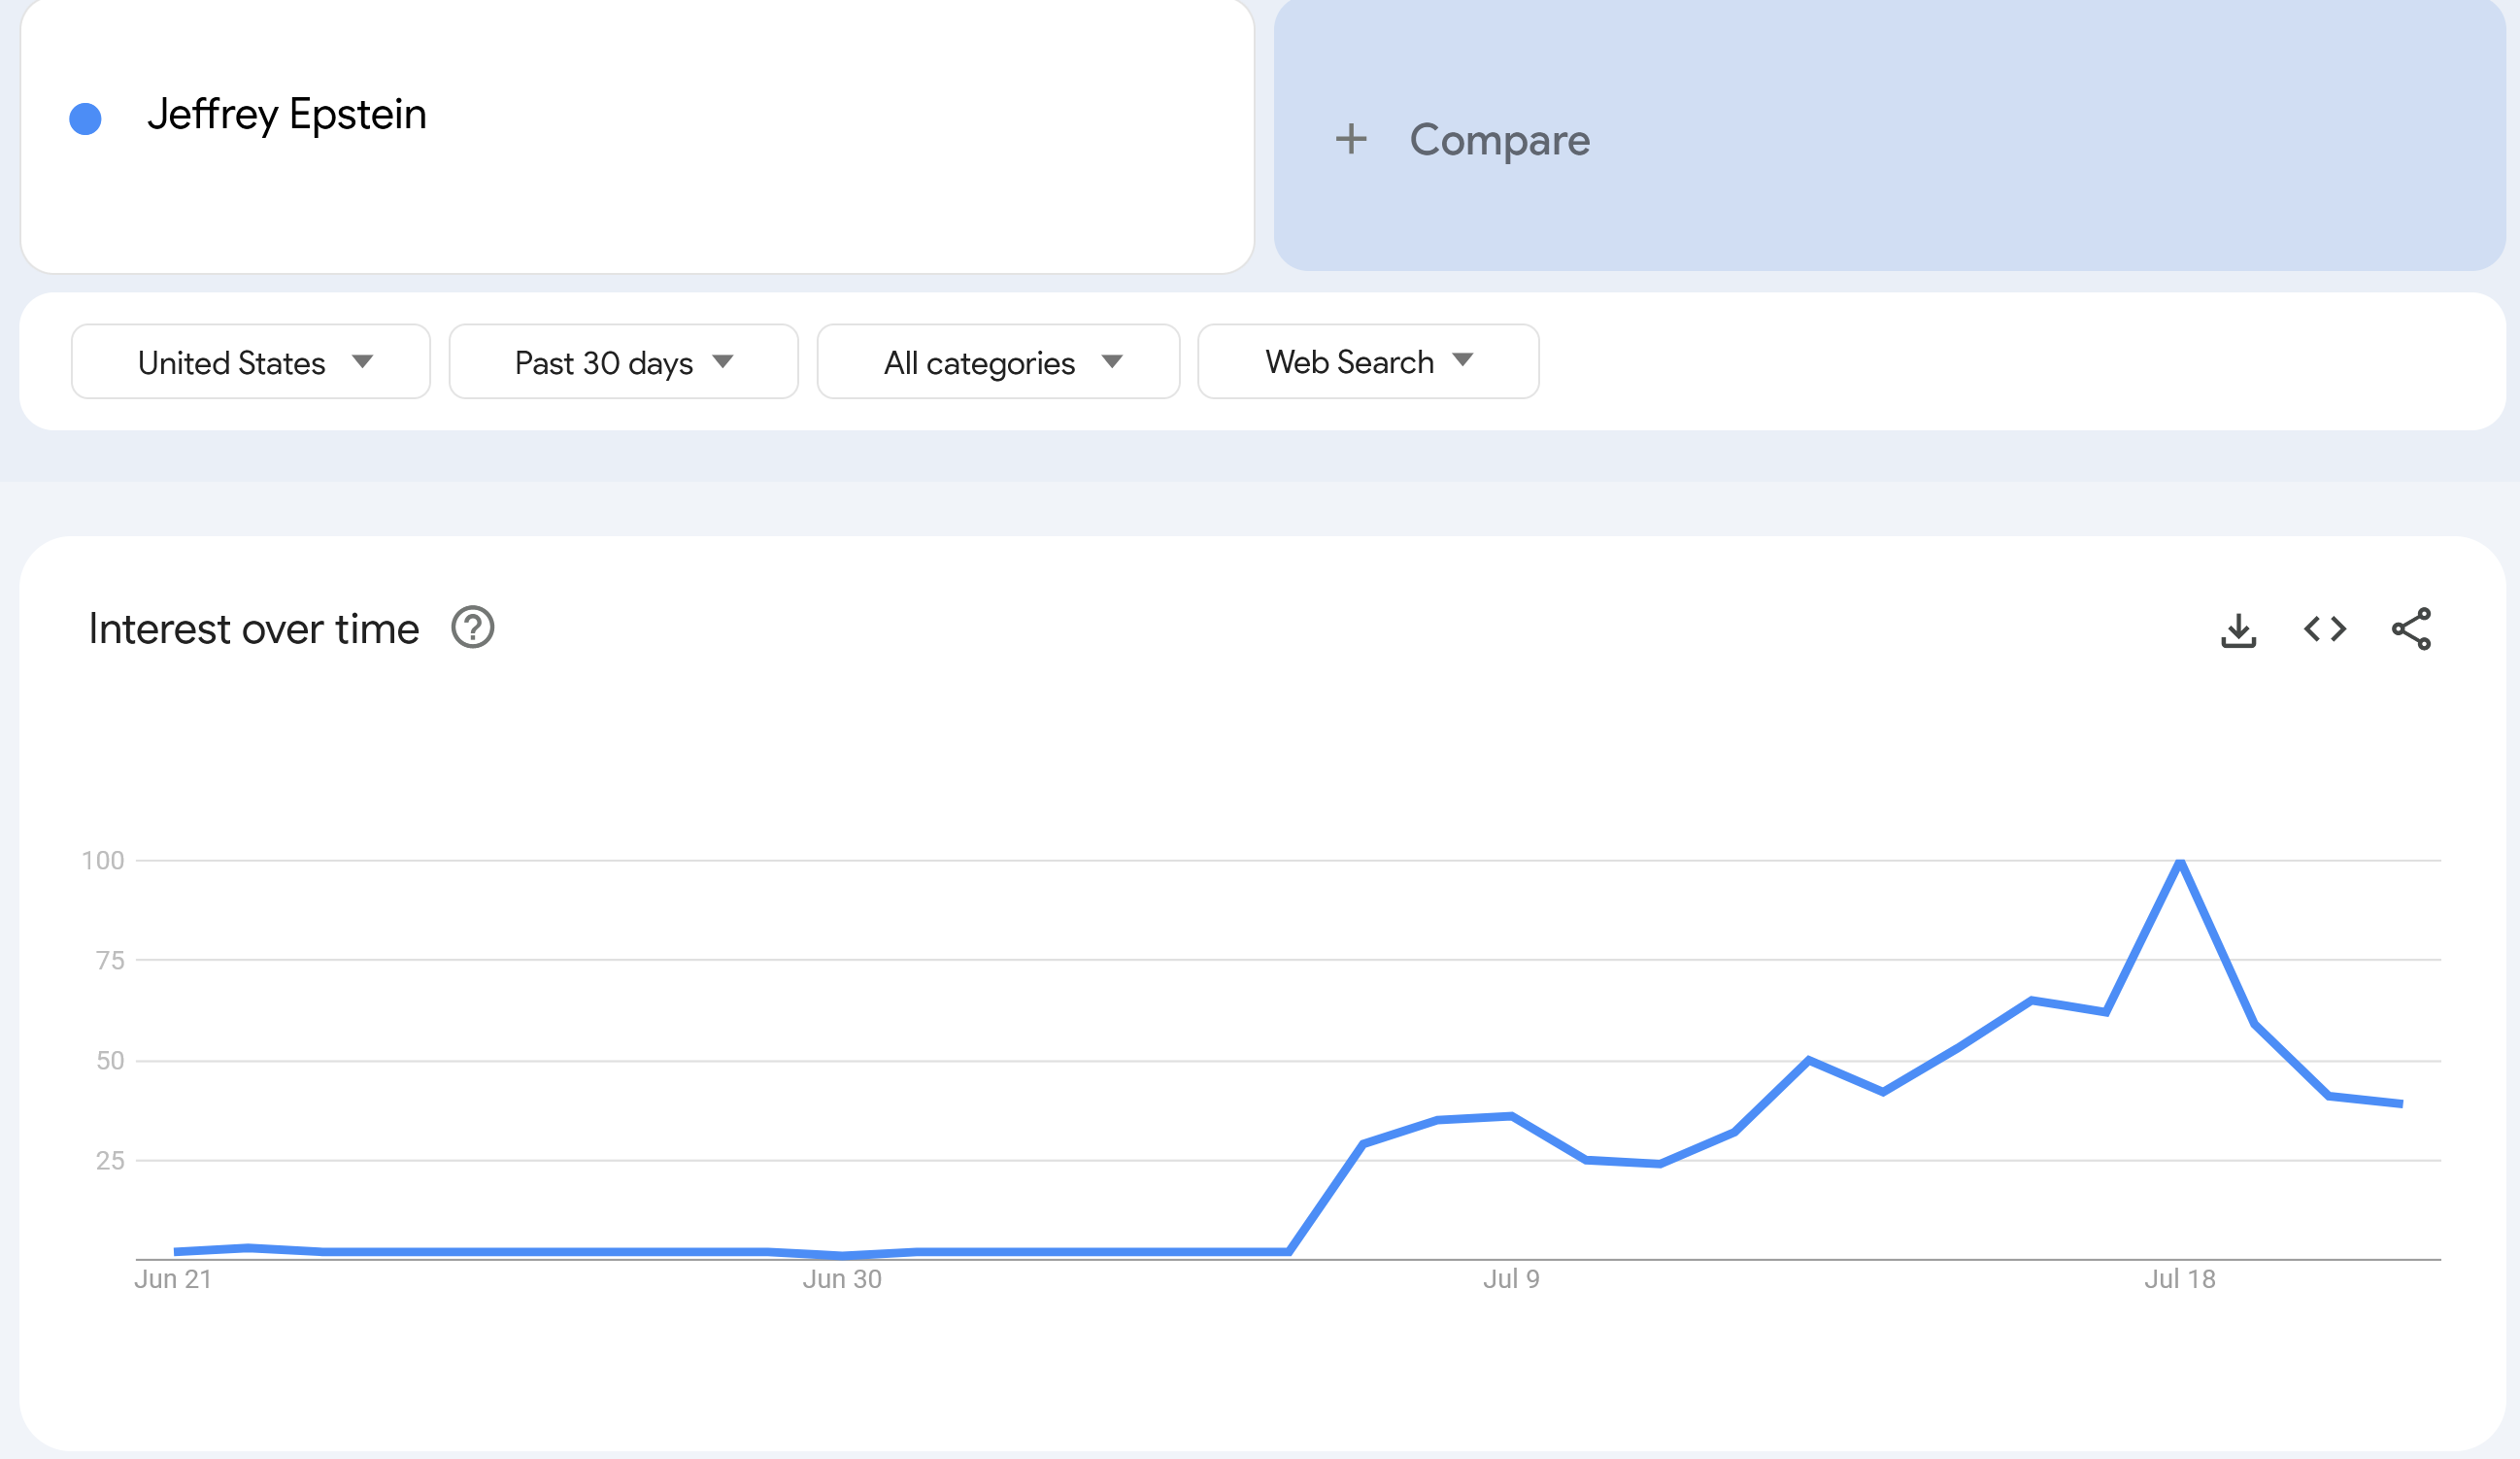Click the 100 value axis label
The image size is (2520, 1459).
[103, 860]
